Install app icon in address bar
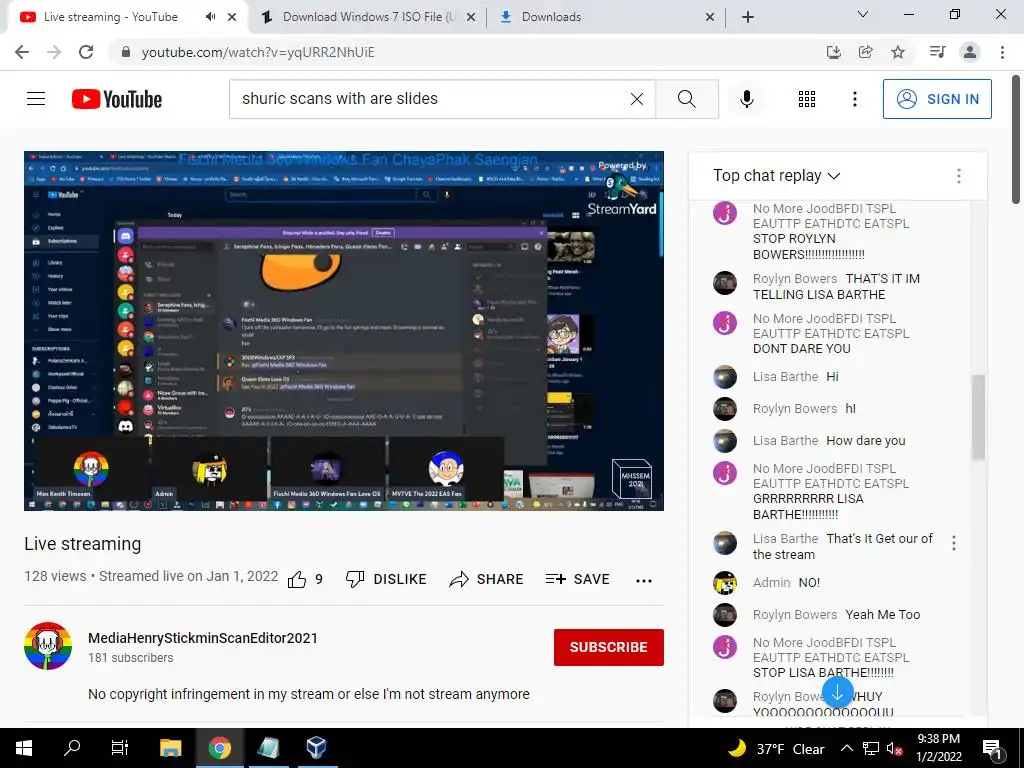This screenshot has height=768, width=1024. tap(833, 52)
